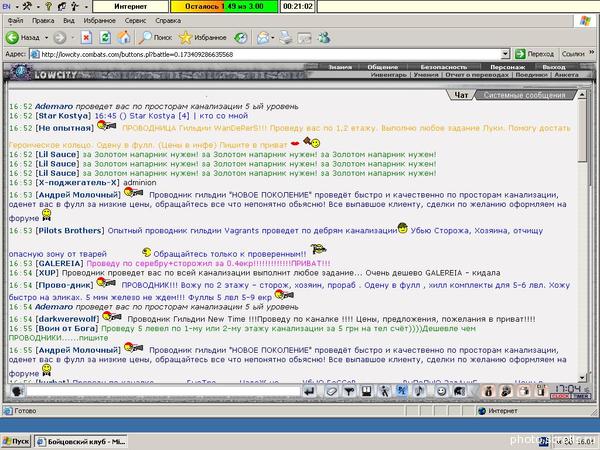This screenshot has height=450, width=600.
Task: Clear chat with the eraser icon
Action: tap(331, 391)
